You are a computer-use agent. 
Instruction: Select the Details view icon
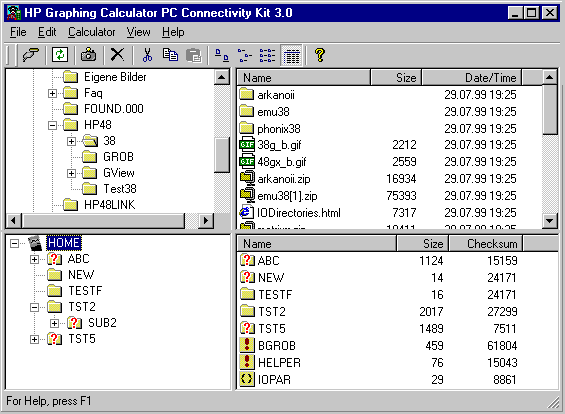(x=291, y=55)
